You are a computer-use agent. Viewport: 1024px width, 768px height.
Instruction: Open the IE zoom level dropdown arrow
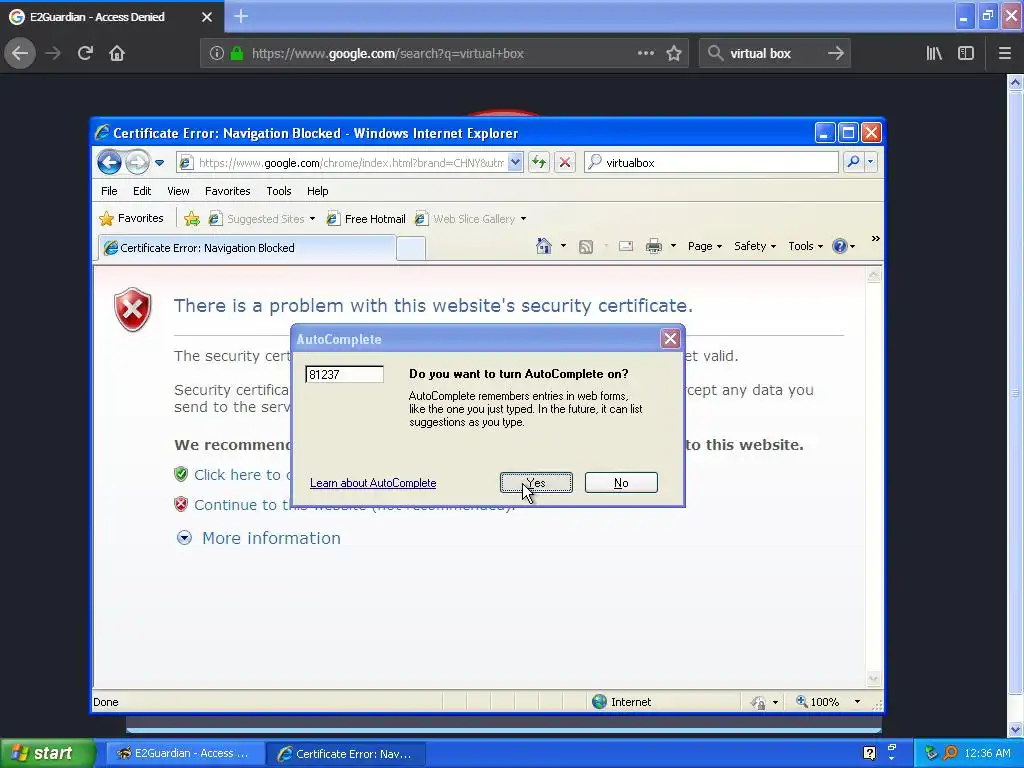click(x=857, y=702)
